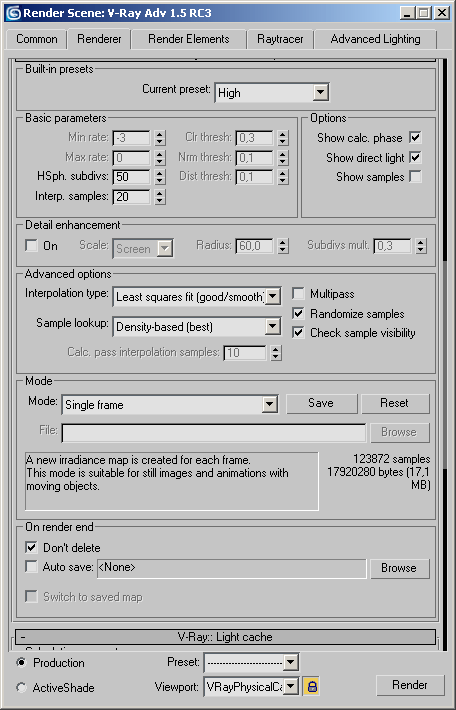Image resolution: width=456 pixels, height=710 pixels.
Task: Click the HSph. subdivs value field
Action: pyautogui.click(x=131, y=177)
